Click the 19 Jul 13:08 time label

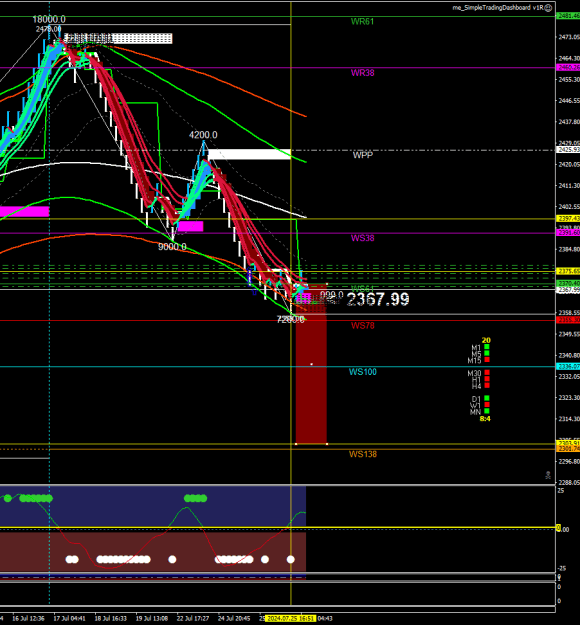point(152,619)
